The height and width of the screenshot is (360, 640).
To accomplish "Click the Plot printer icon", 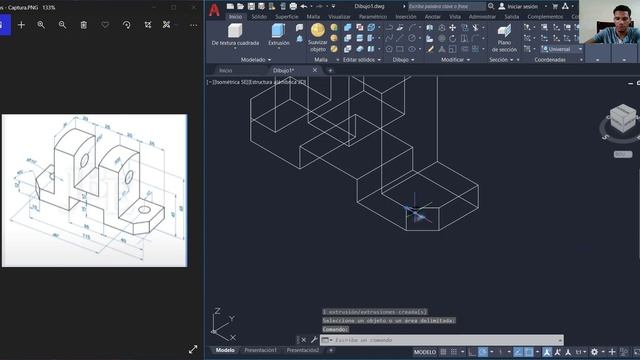I will (293, 6).
